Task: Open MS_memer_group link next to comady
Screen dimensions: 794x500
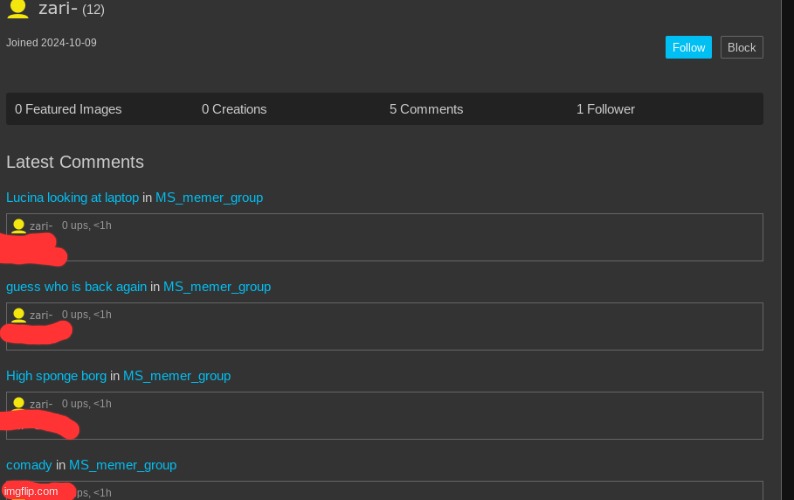Action: (x=123, y=465)
